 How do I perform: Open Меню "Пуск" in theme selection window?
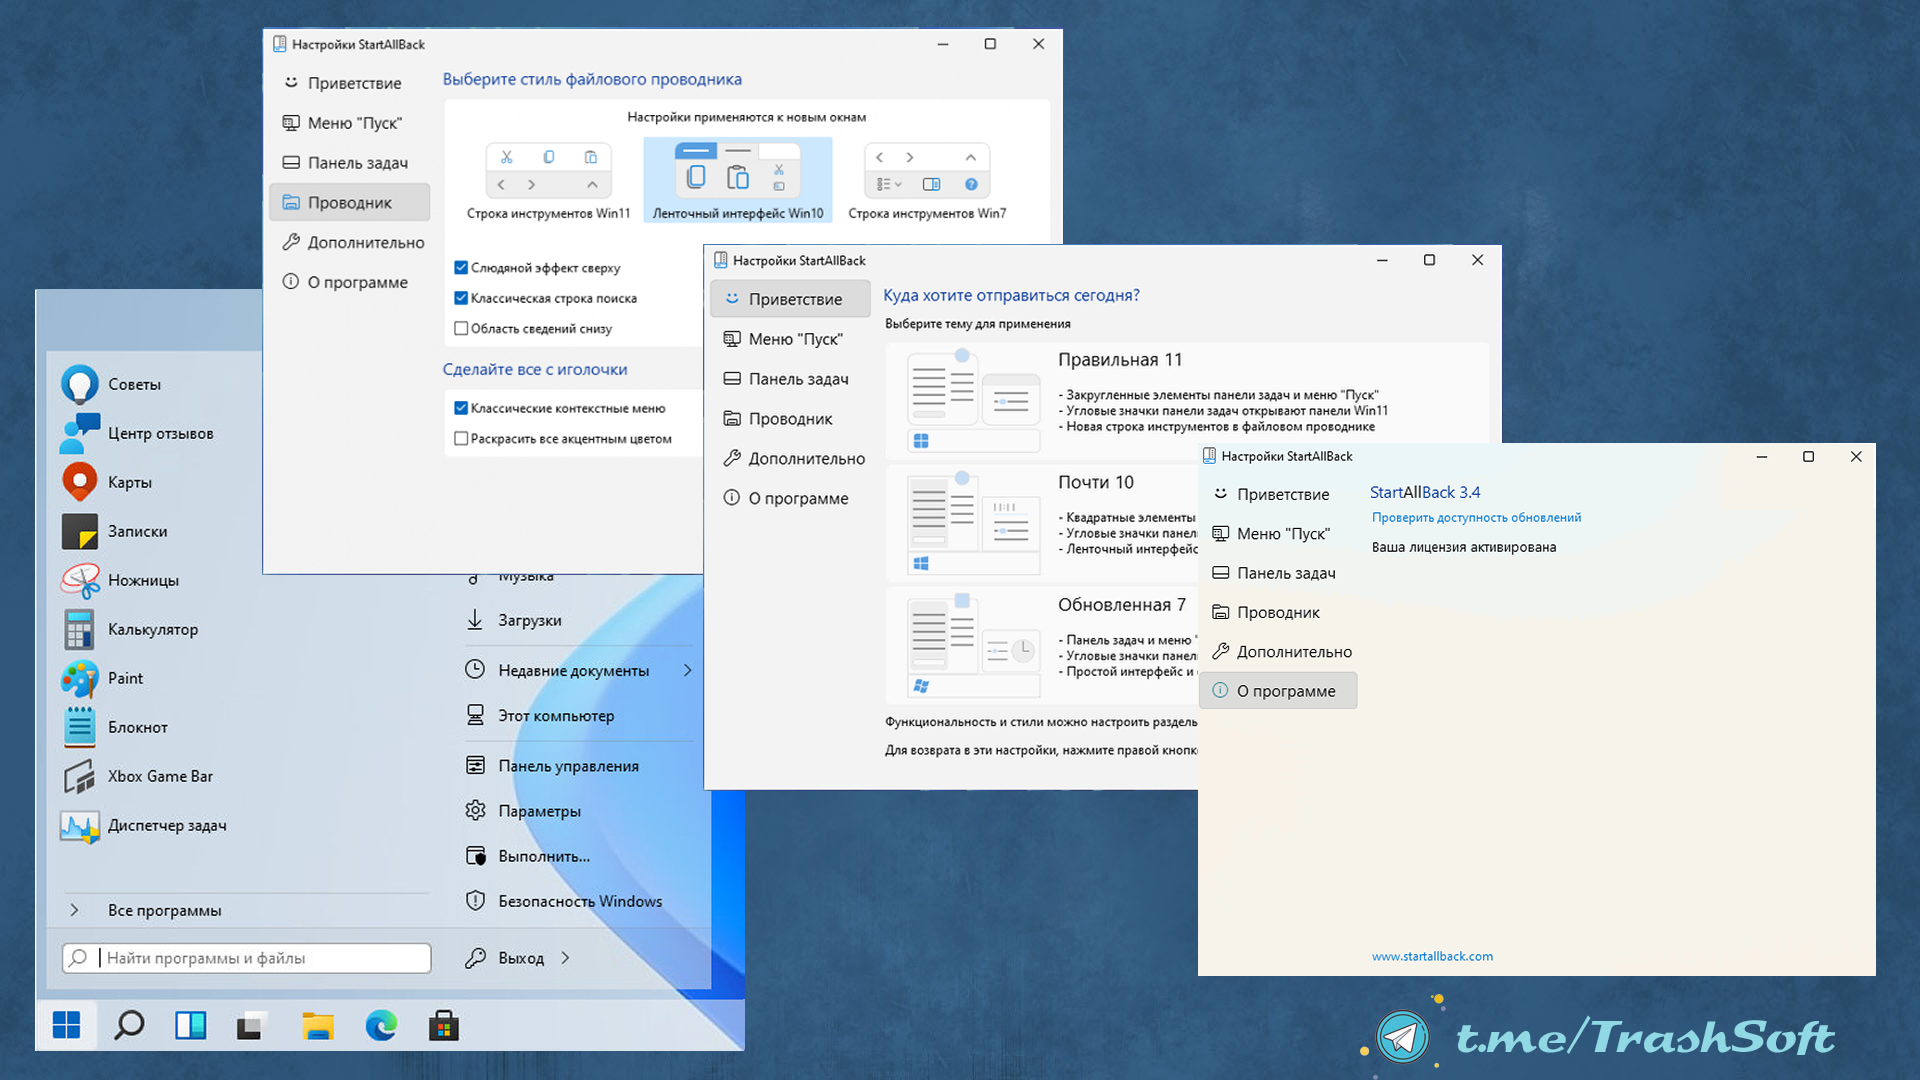[790, 339]
